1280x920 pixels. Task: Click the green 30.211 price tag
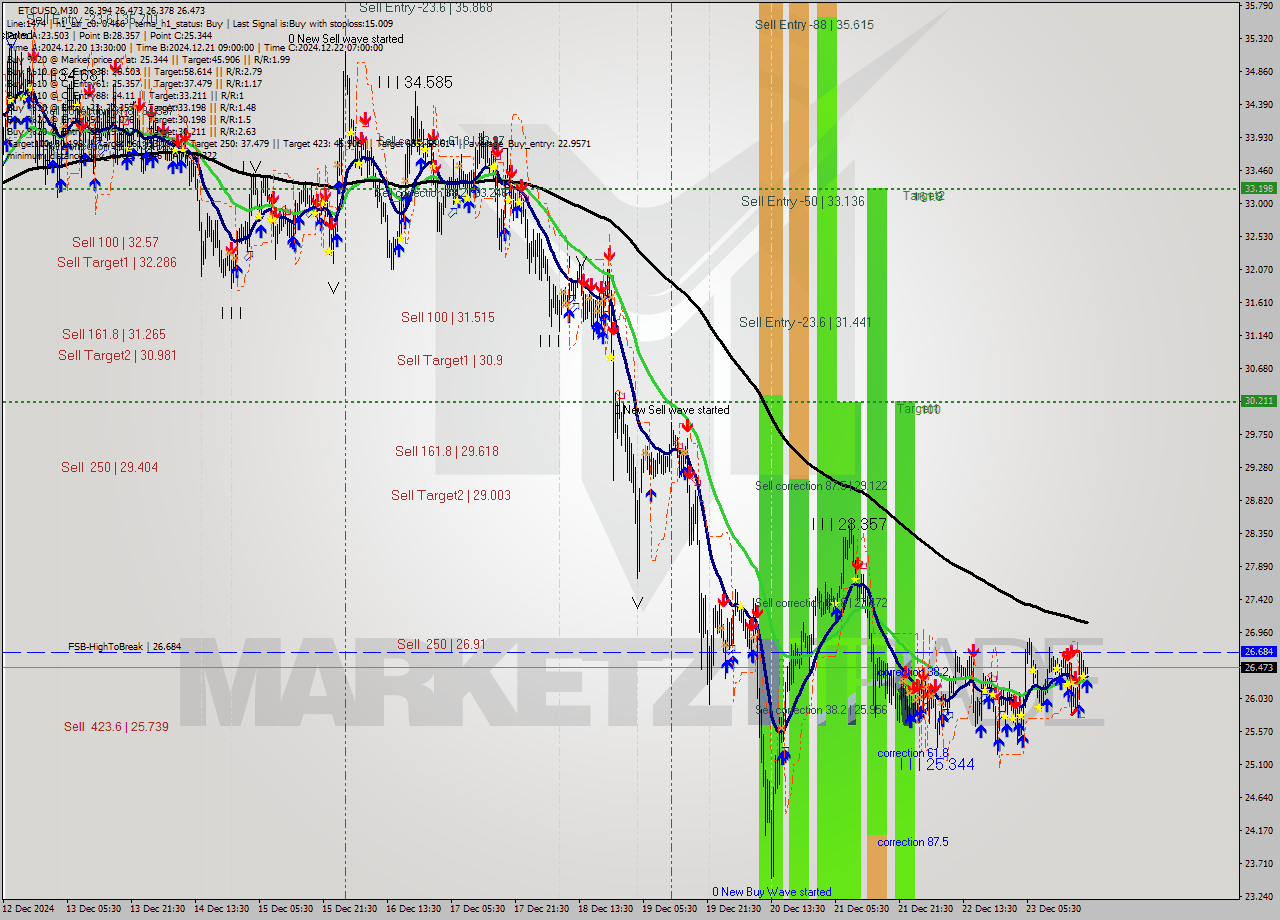click(1258, 400)
